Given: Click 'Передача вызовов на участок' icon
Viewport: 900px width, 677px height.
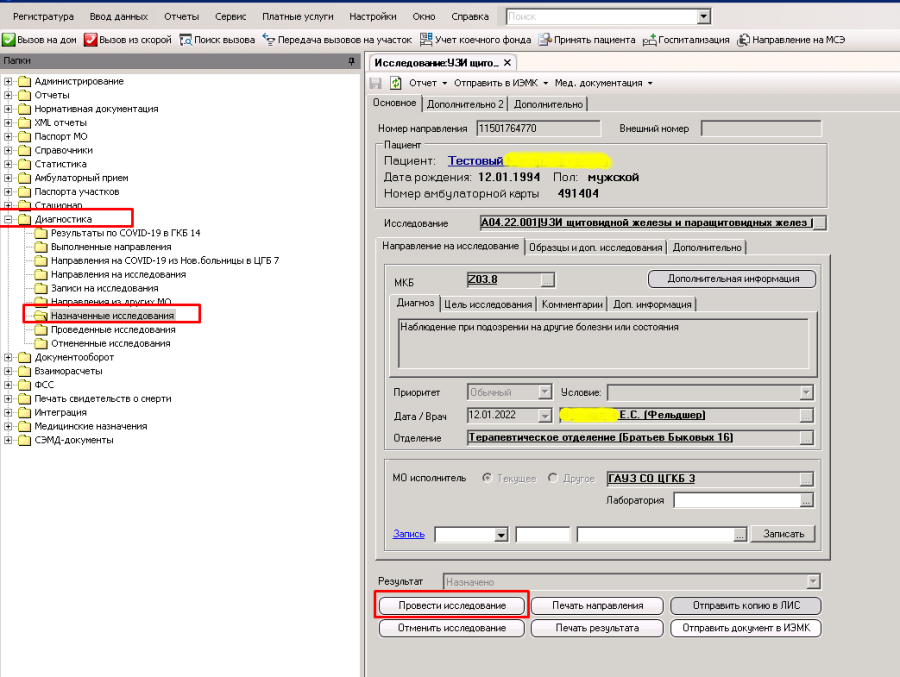Looking at the screenshot, I should click(269, 40).
